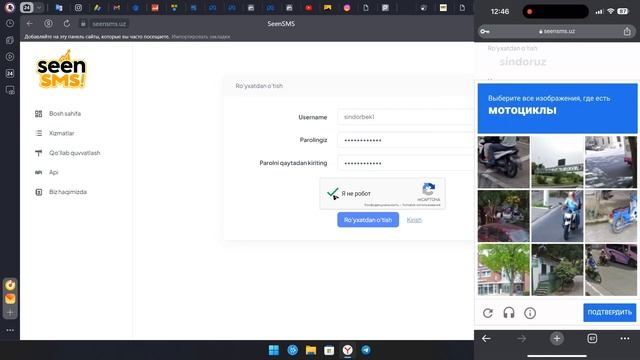The width and height of the screenshot is (640, 360).
Task: Select the tile with building and trees
Action: click(x=504, y=270)
